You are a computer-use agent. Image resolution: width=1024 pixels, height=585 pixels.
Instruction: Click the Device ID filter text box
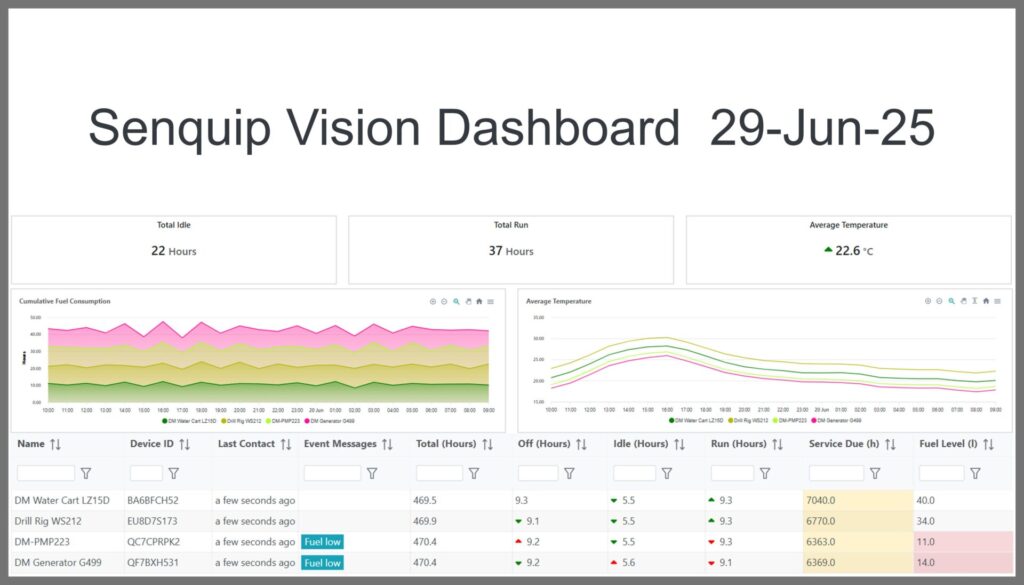click(x=146, y=473)
